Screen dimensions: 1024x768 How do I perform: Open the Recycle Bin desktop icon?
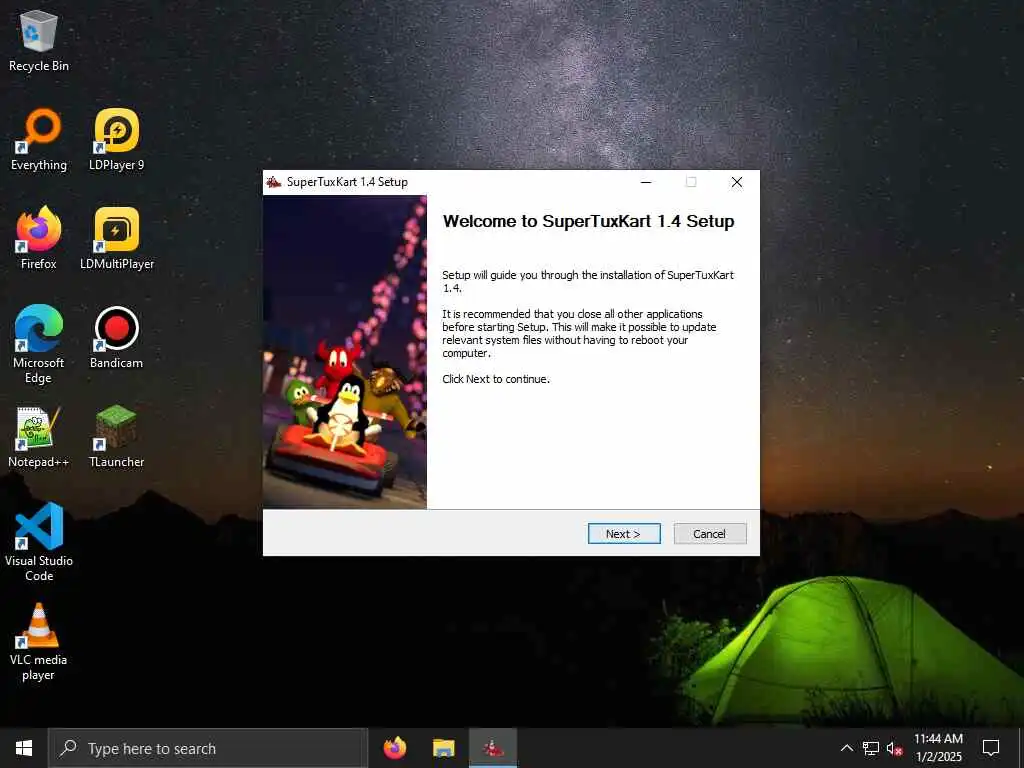(39, 41)
